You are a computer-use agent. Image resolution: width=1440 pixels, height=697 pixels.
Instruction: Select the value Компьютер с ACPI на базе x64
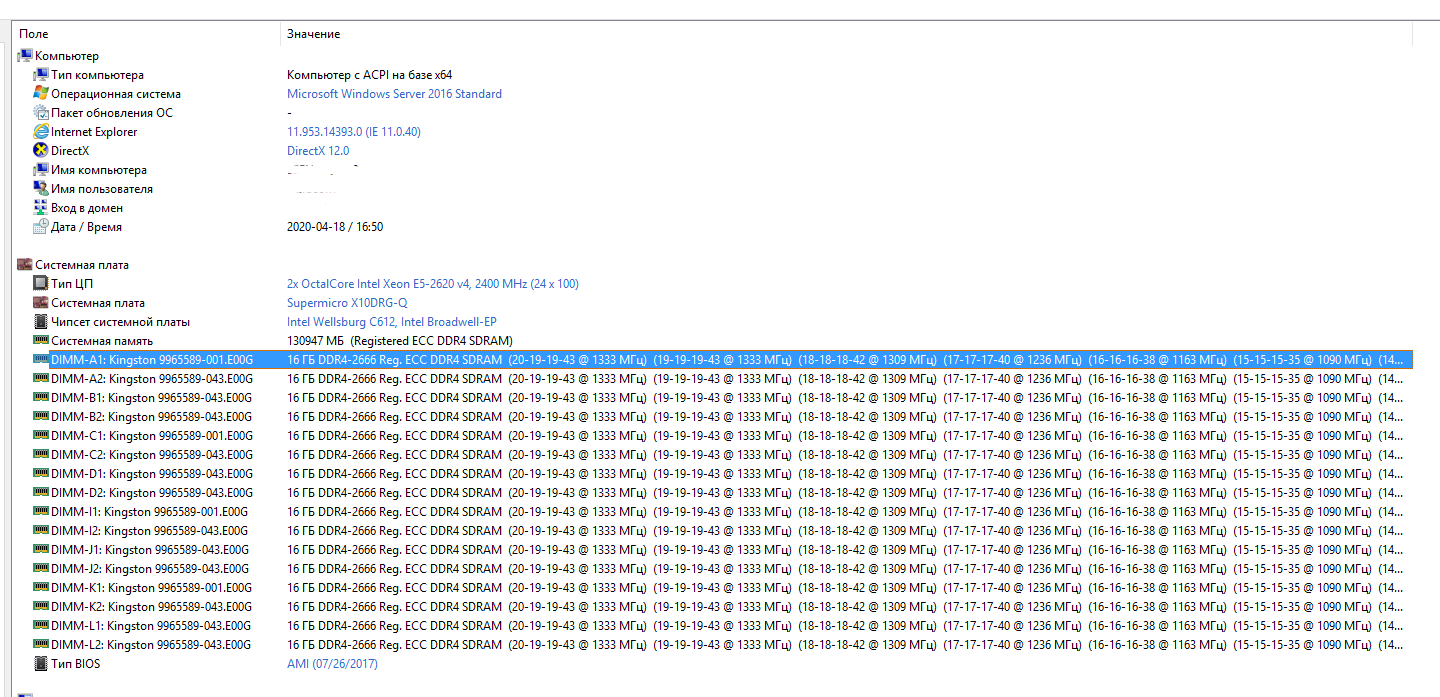pyautogui.click(x=369, y=75)
